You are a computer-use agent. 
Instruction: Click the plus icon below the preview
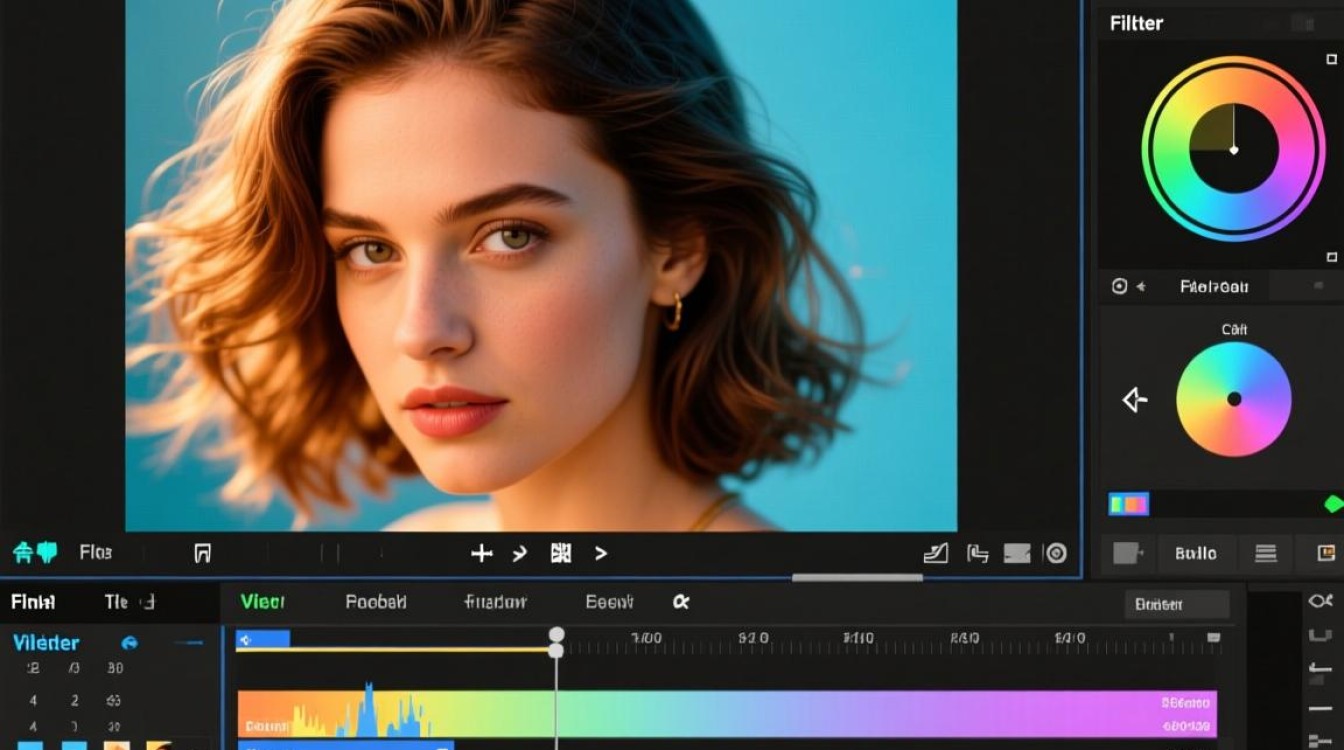(x=482, y=553)
